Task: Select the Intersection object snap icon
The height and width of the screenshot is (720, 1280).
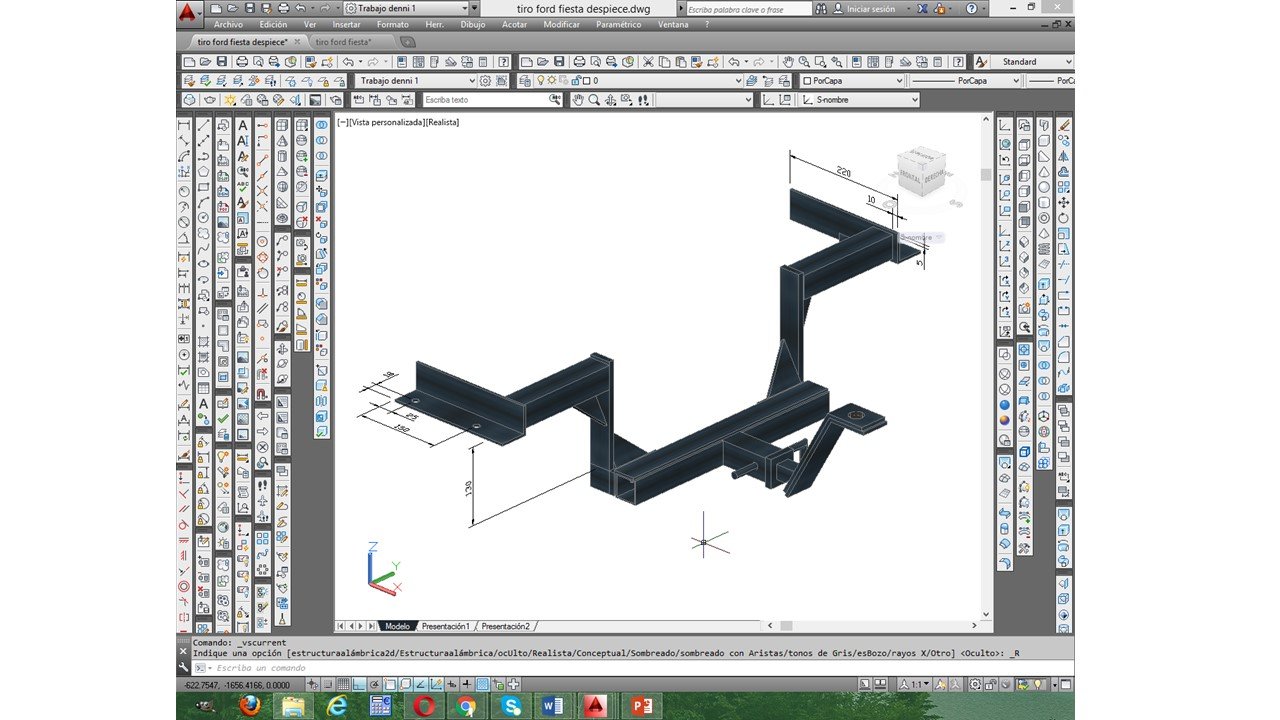Action: (x=262, y=191)
